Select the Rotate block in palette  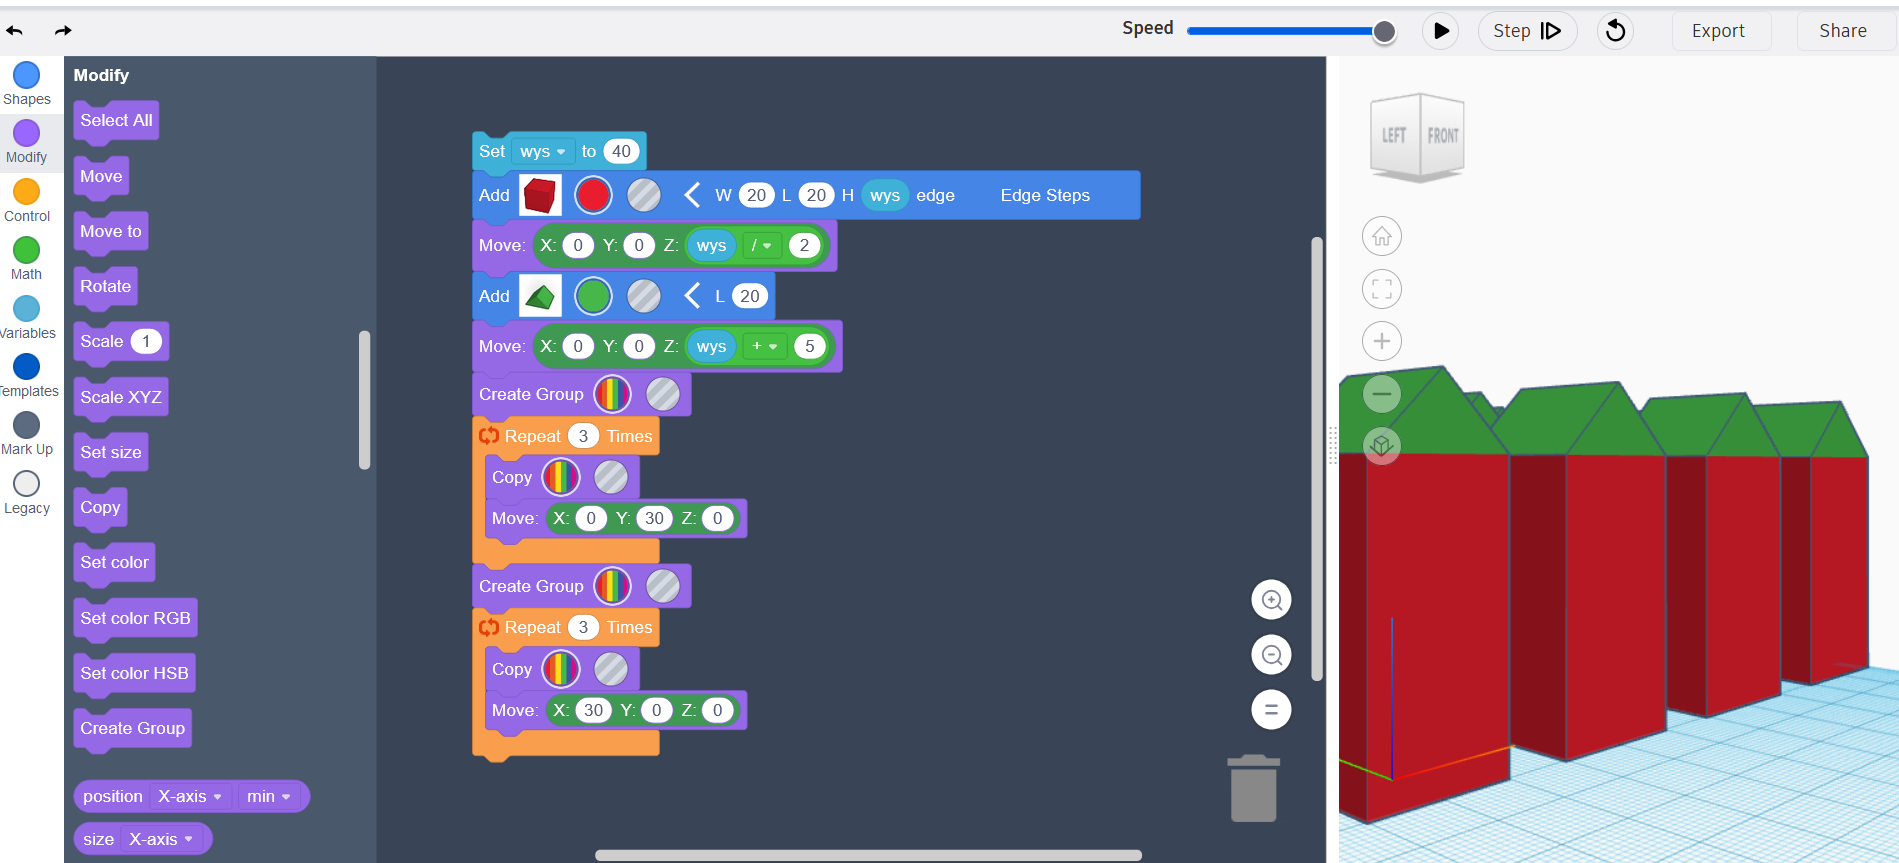coord(105,287)
